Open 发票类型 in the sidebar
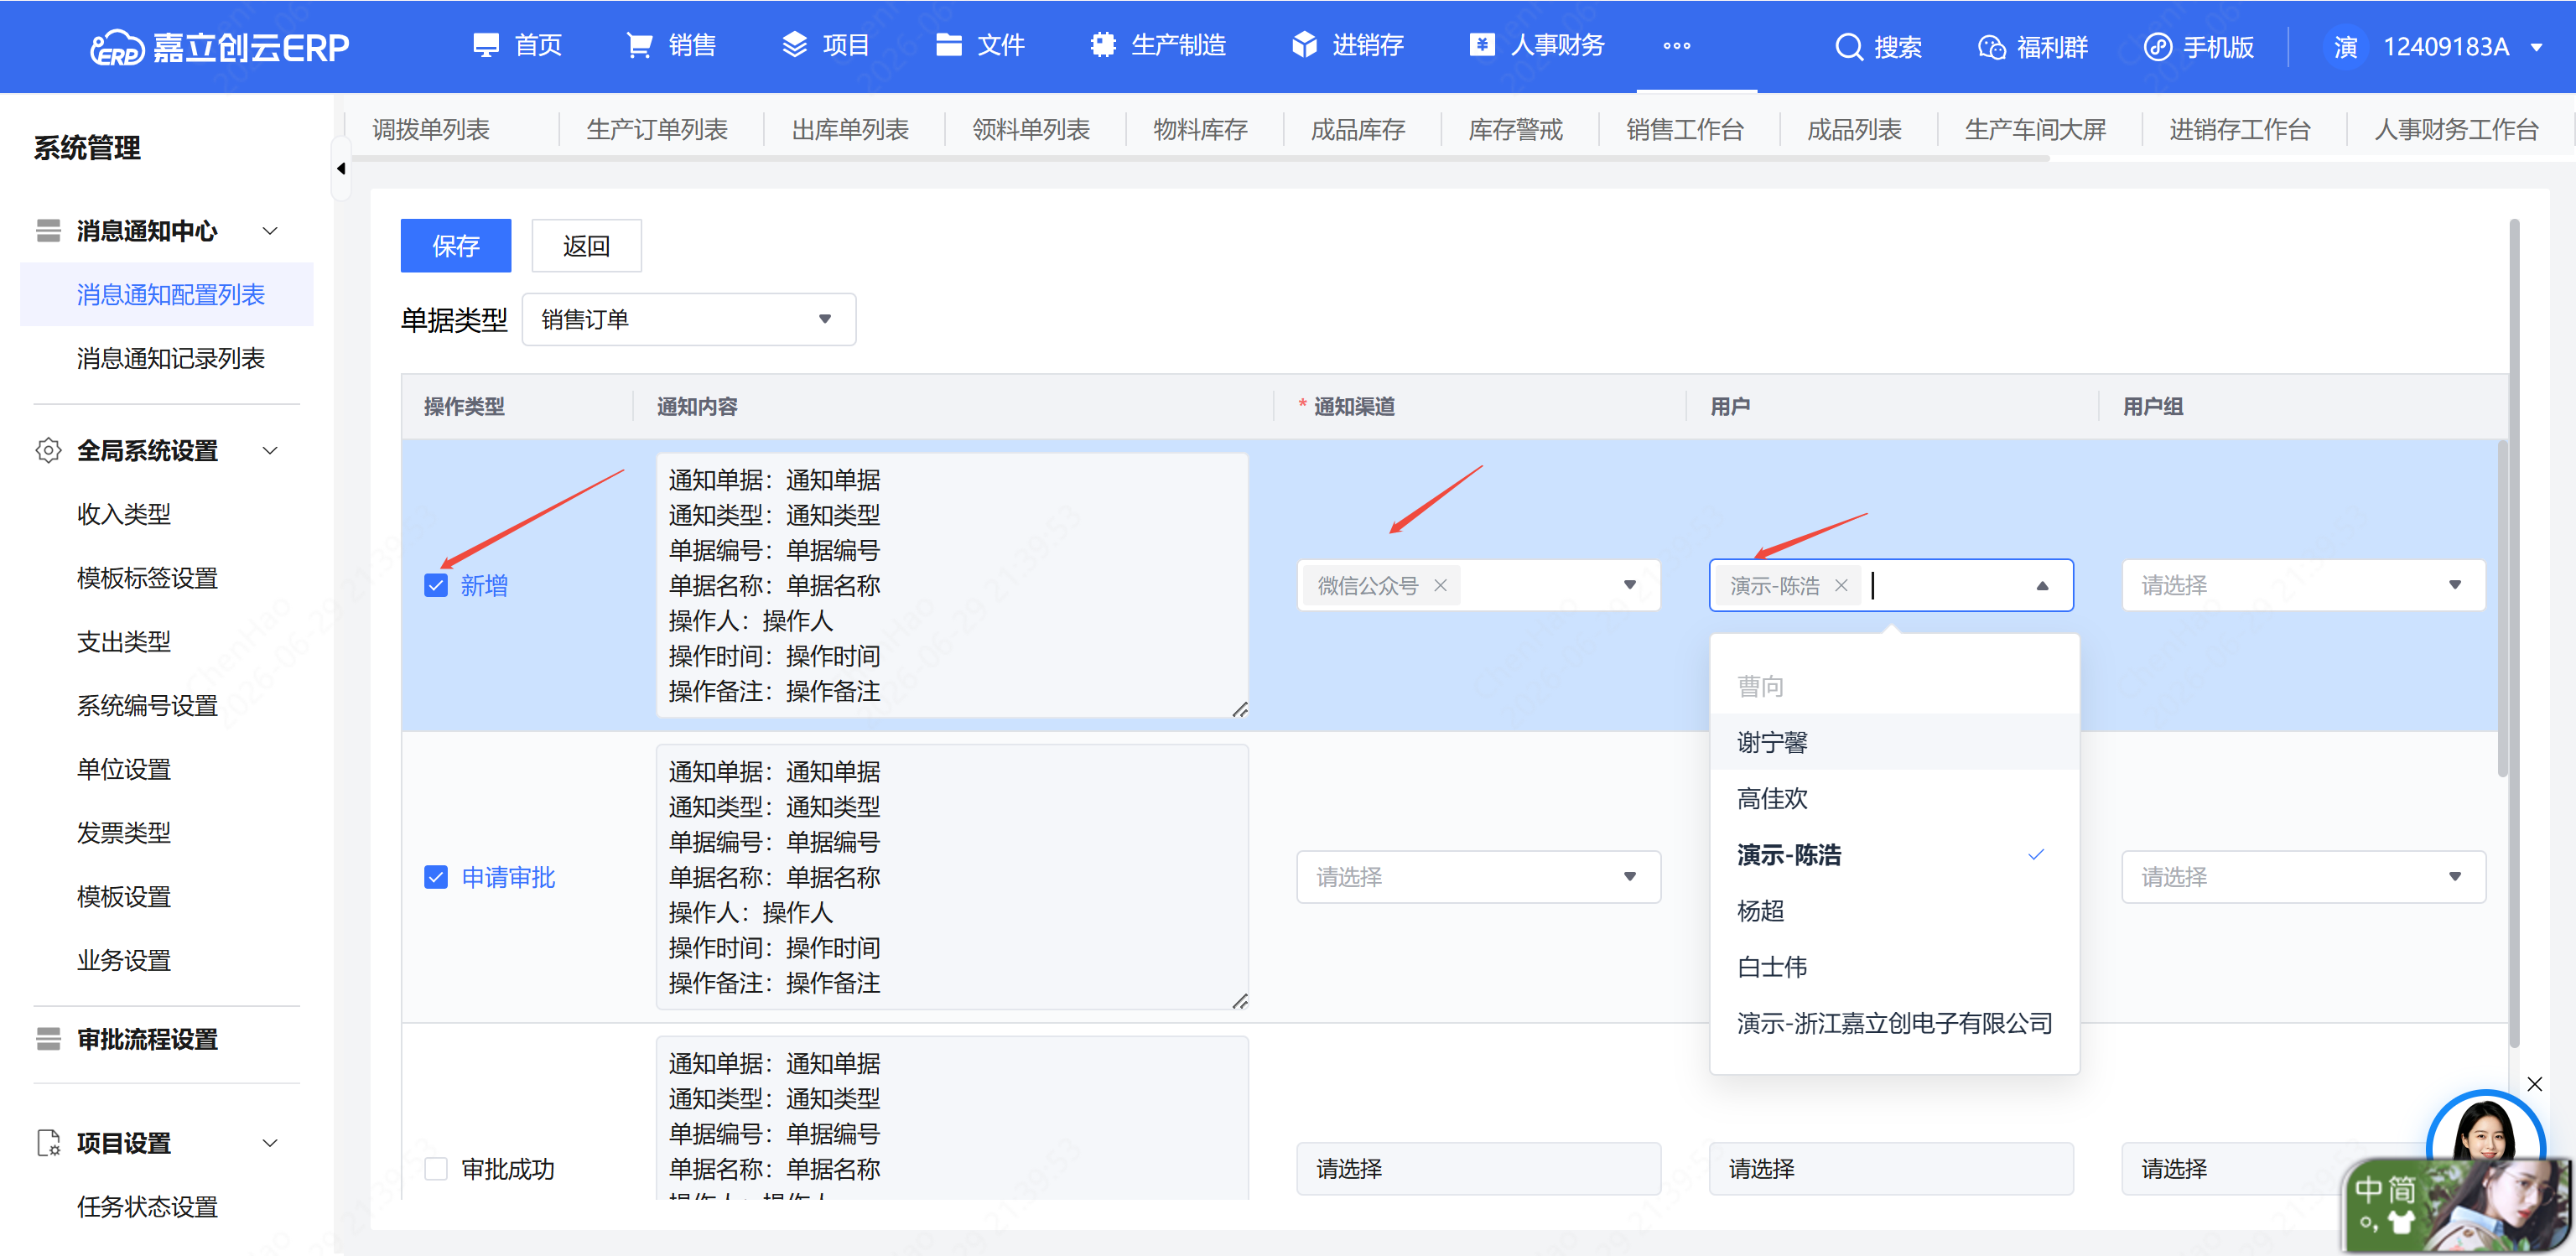 click(124, 832)
